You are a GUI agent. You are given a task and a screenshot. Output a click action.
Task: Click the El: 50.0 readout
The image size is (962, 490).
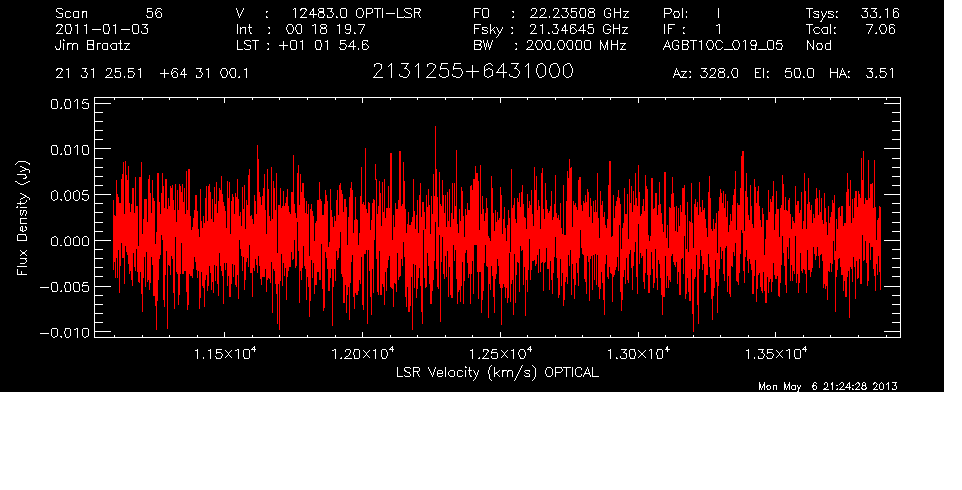pos(784,74)
